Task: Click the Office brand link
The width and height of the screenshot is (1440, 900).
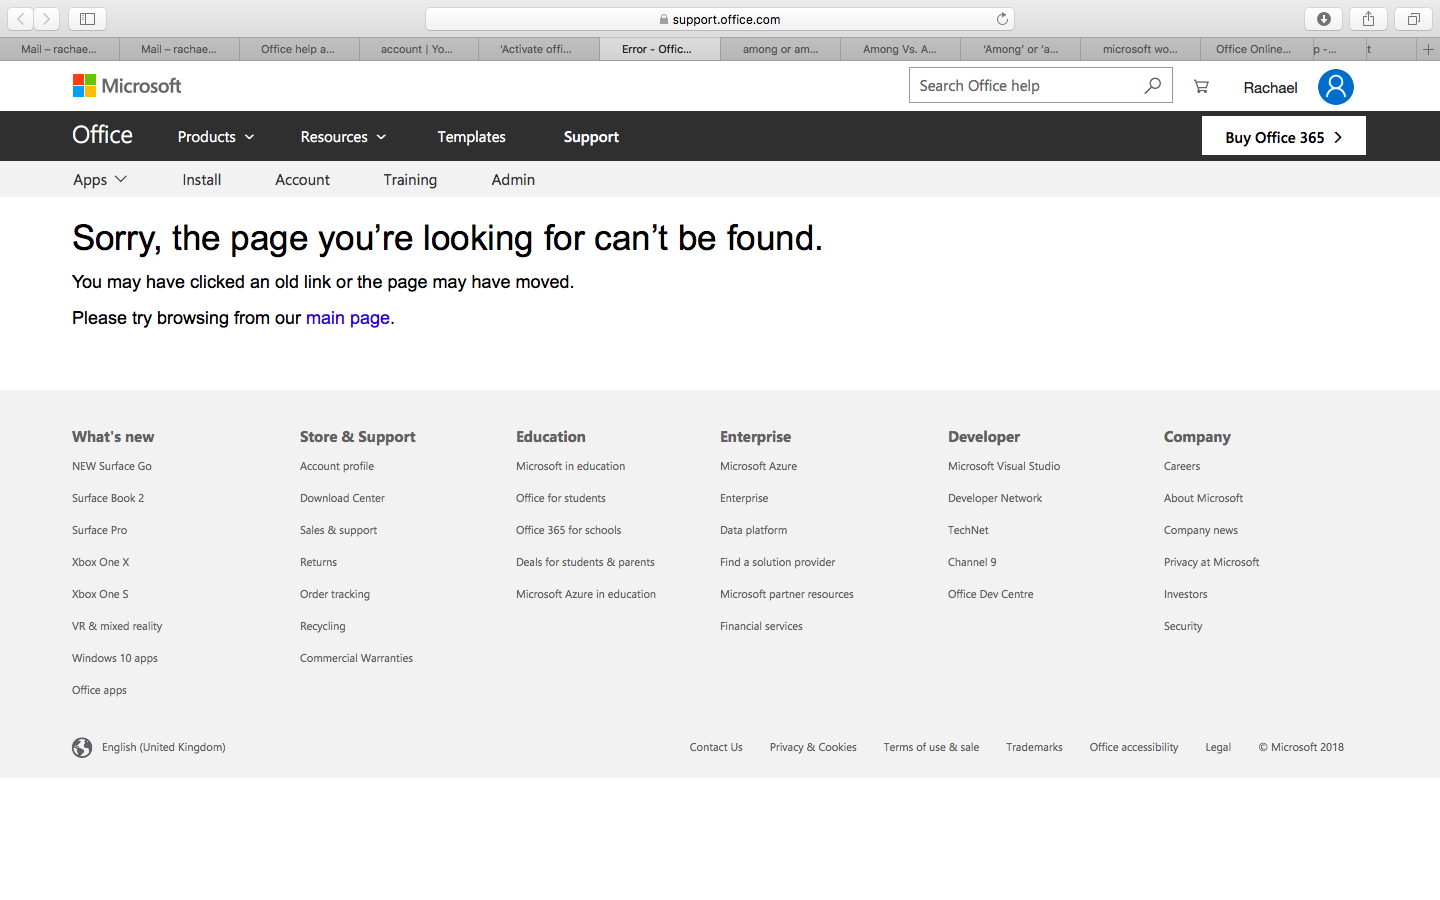Action: [102, 135]
